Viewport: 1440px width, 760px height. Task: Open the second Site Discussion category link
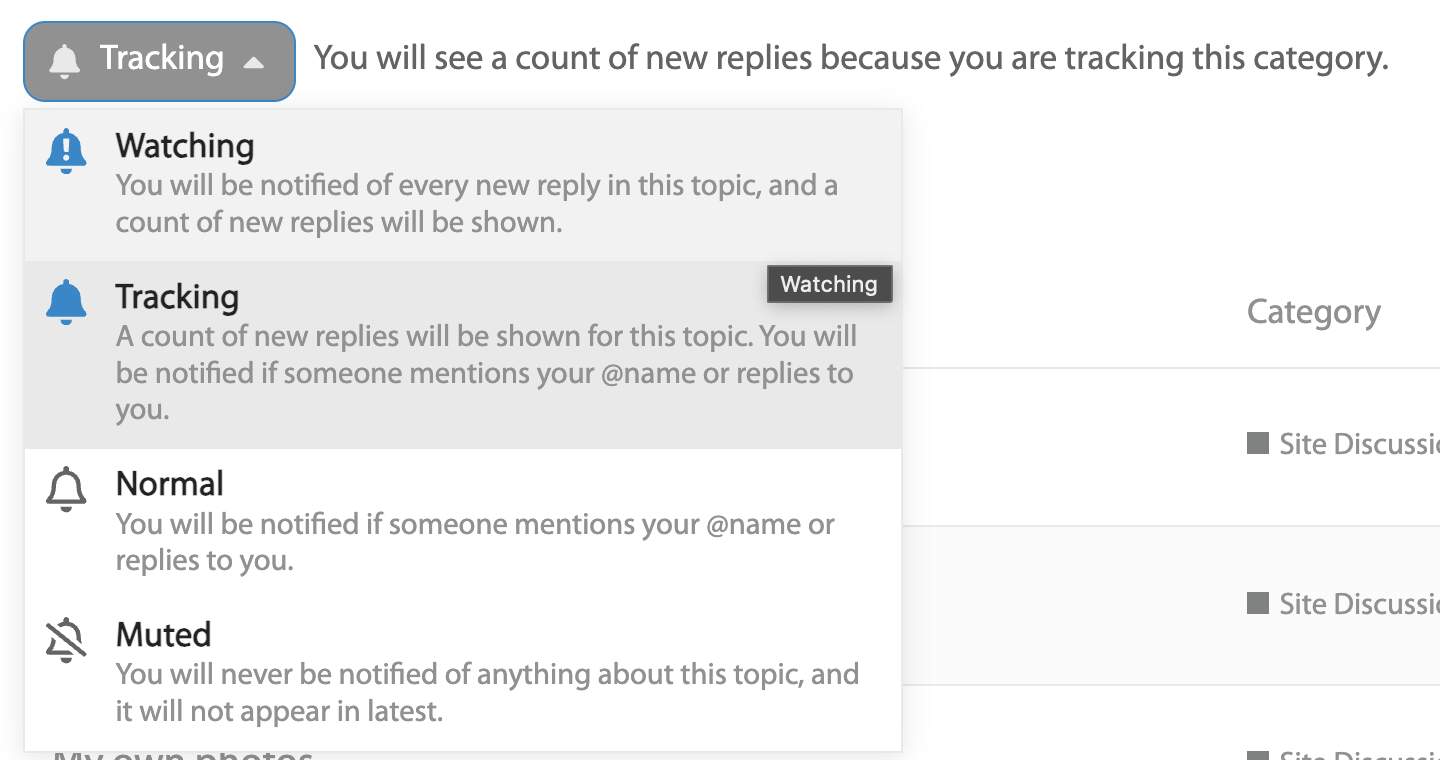click(1360, 603)
